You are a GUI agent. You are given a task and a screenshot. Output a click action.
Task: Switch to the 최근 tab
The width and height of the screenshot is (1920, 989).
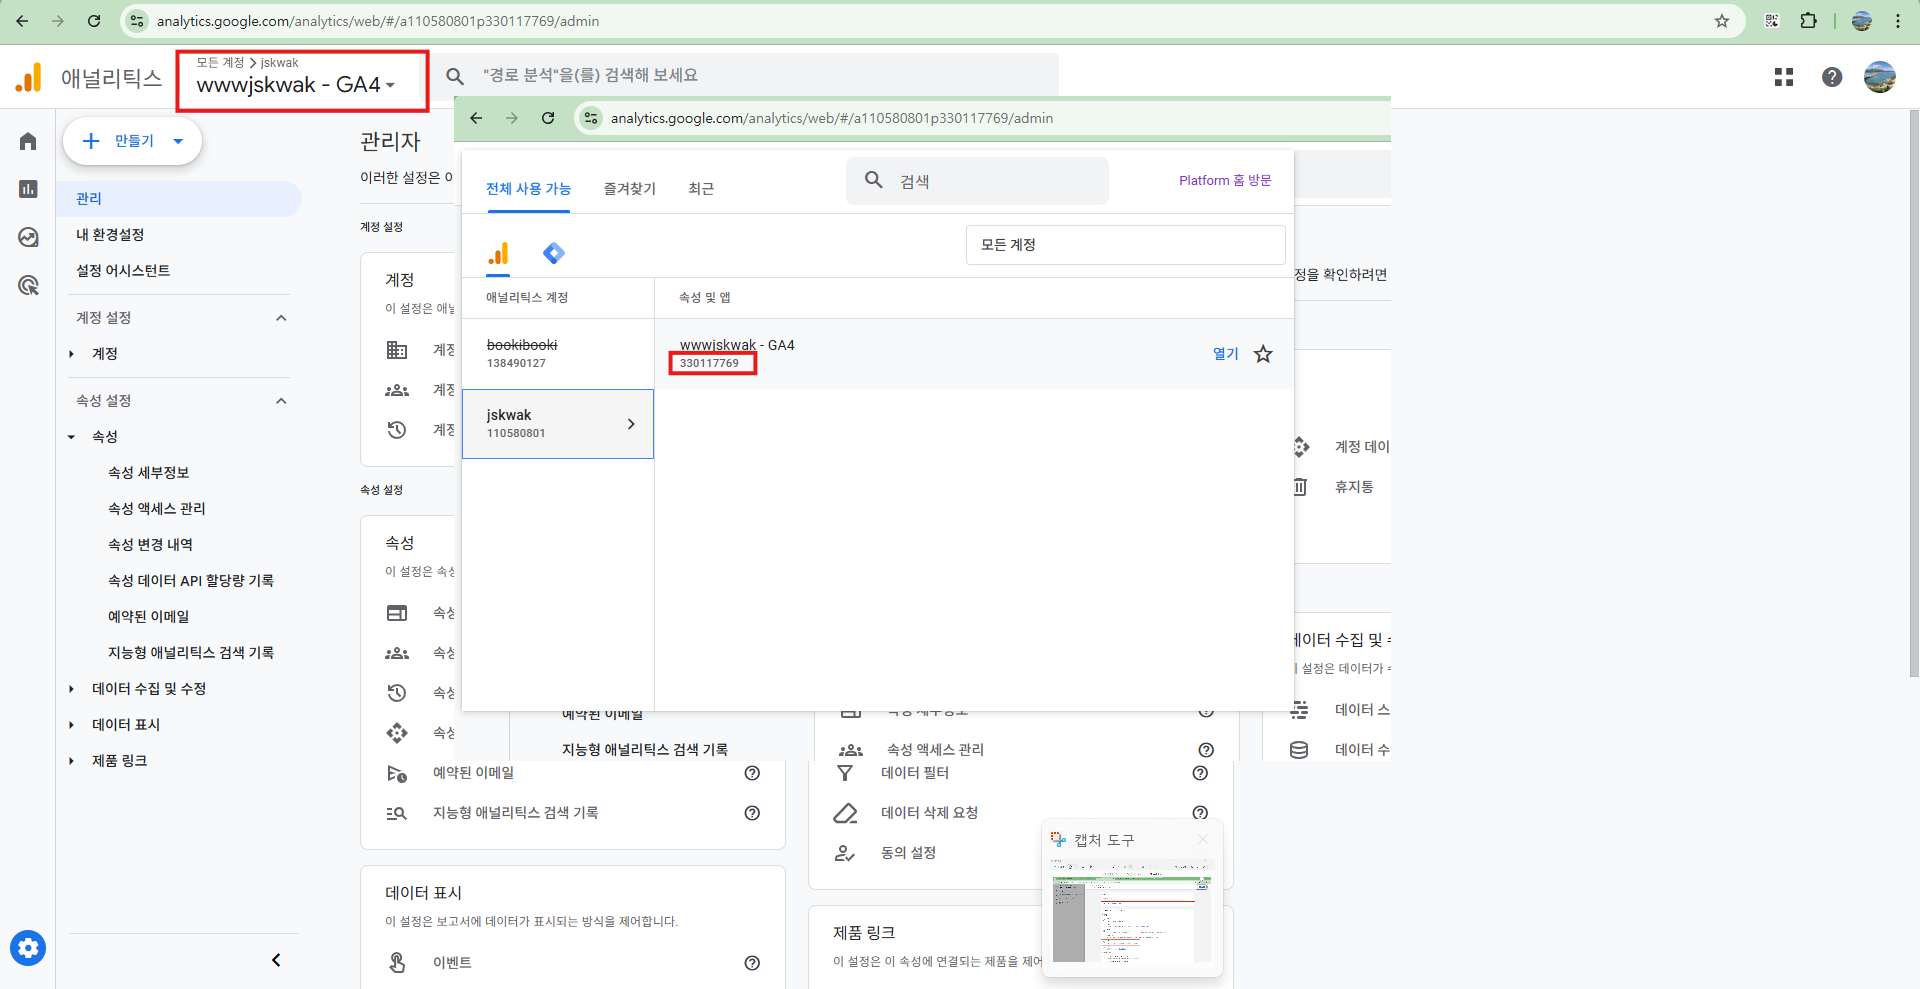pyautogui.click(x=701, y=189)
